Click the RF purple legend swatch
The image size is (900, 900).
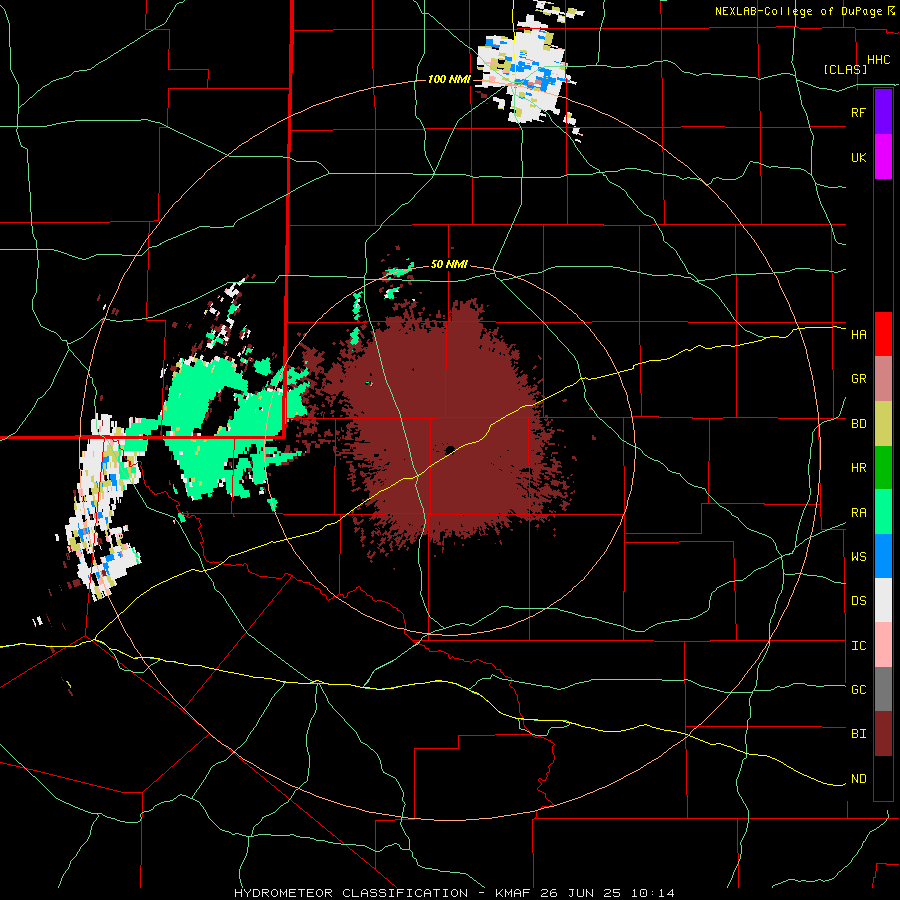(x=883, y=112)
